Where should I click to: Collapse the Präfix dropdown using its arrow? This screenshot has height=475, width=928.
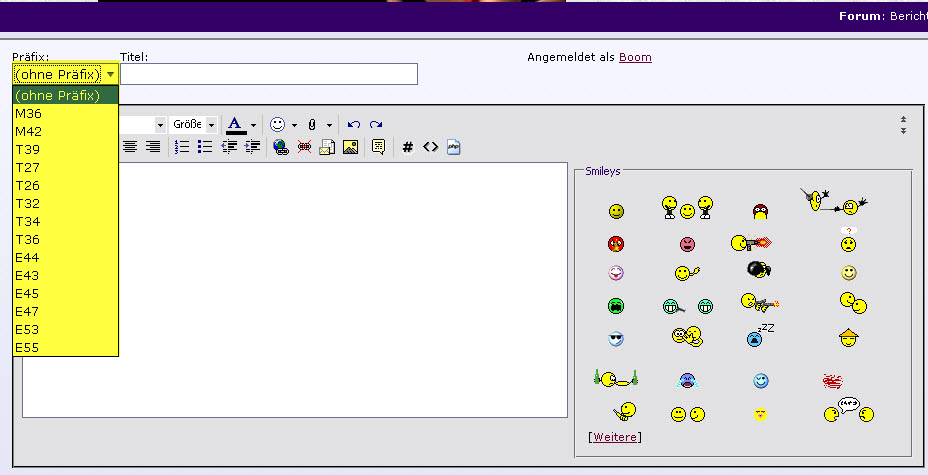111,75
